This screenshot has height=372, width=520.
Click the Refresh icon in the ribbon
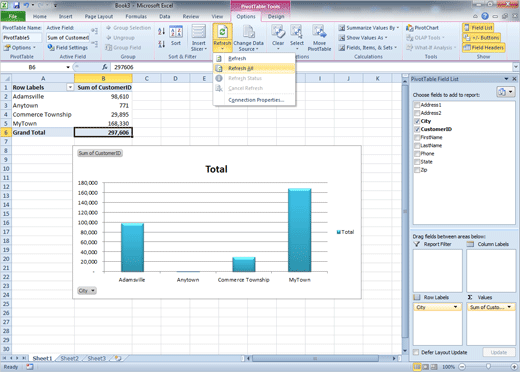pos(222,32)
